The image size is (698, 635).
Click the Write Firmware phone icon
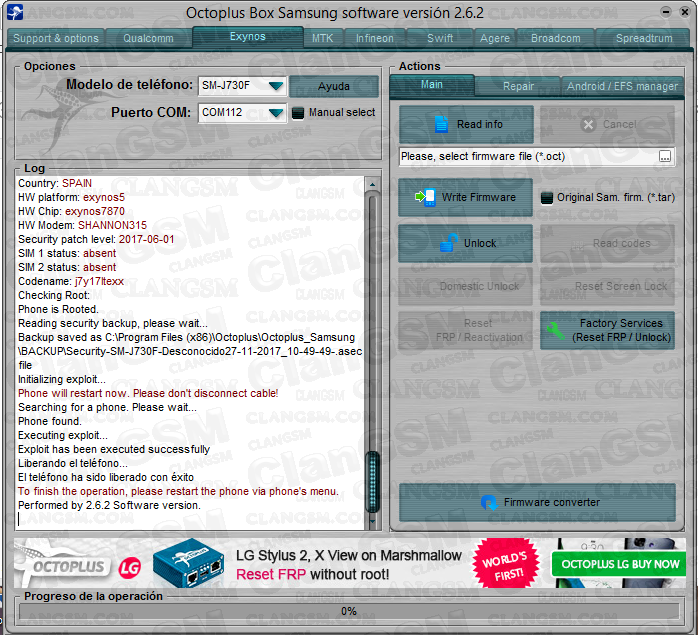pyautogui.click(x=425, y=197)
